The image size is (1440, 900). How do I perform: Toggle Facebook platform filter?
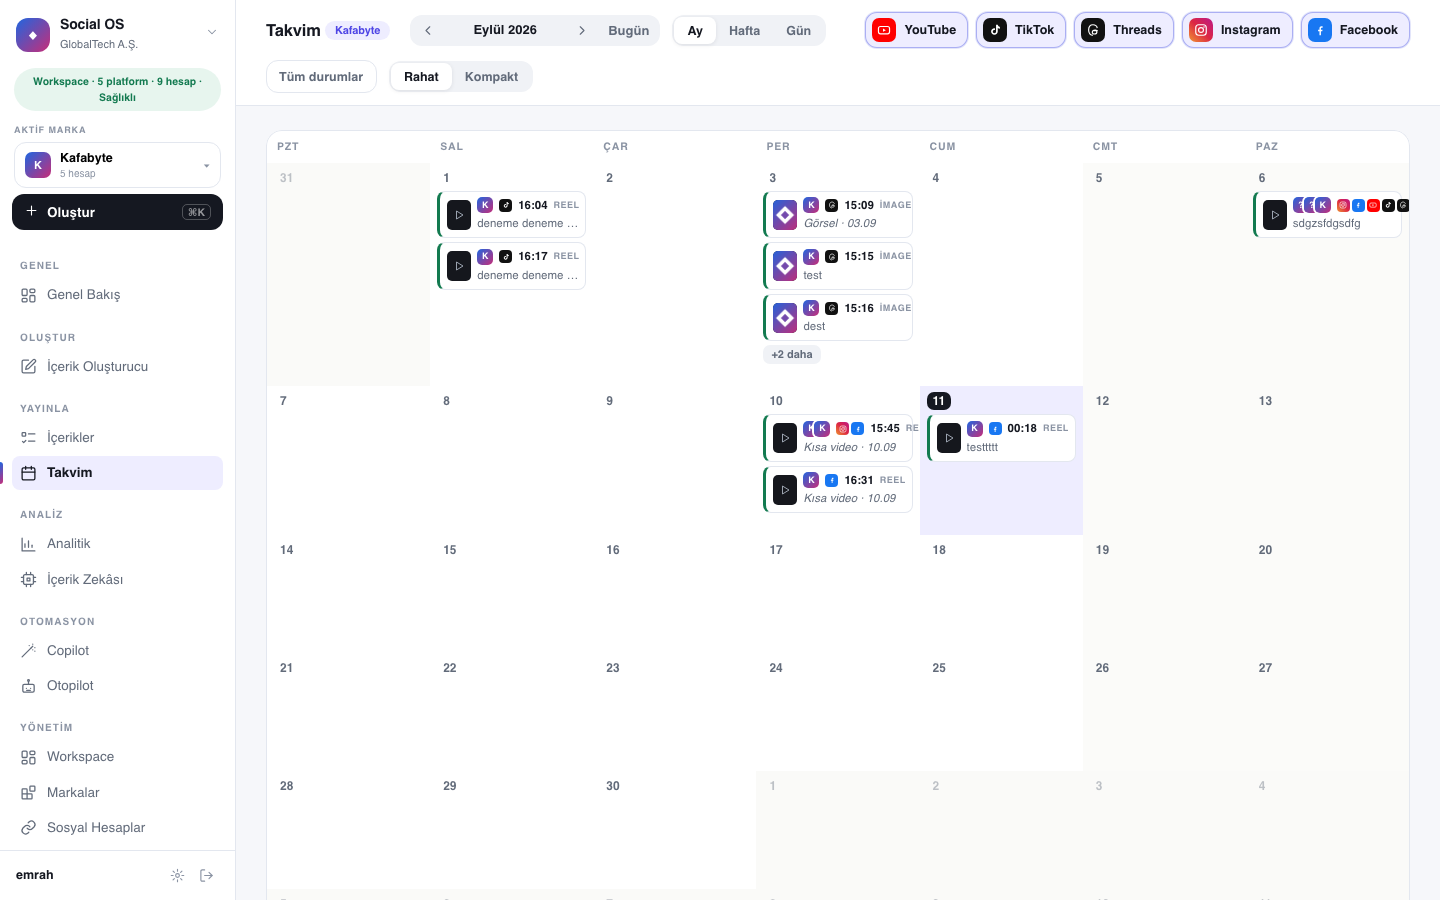[x=1355, y=30]
